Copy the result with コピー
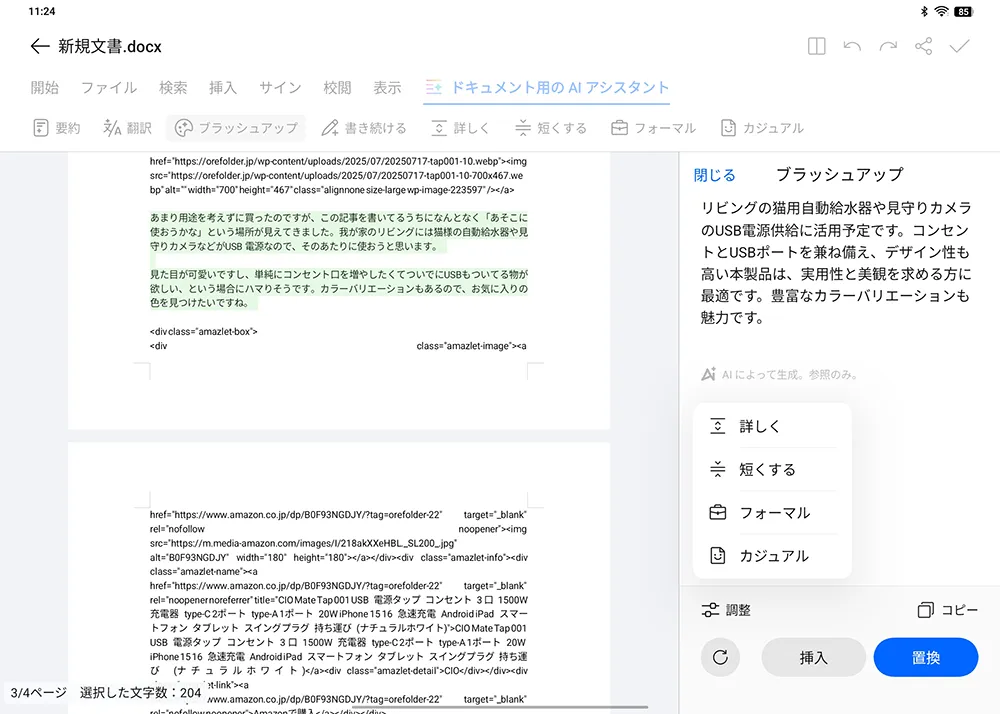 (x=947, y=610)
